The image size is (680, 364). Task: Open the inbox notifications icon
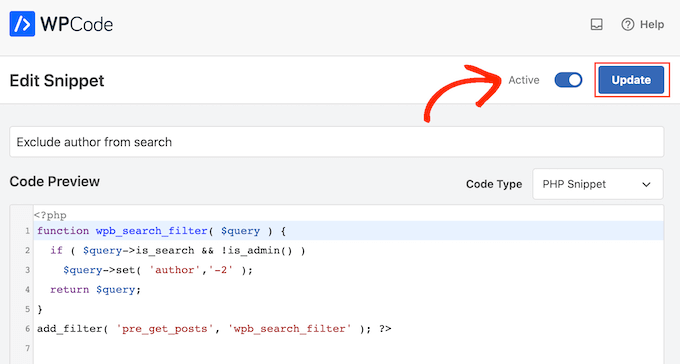597,24
